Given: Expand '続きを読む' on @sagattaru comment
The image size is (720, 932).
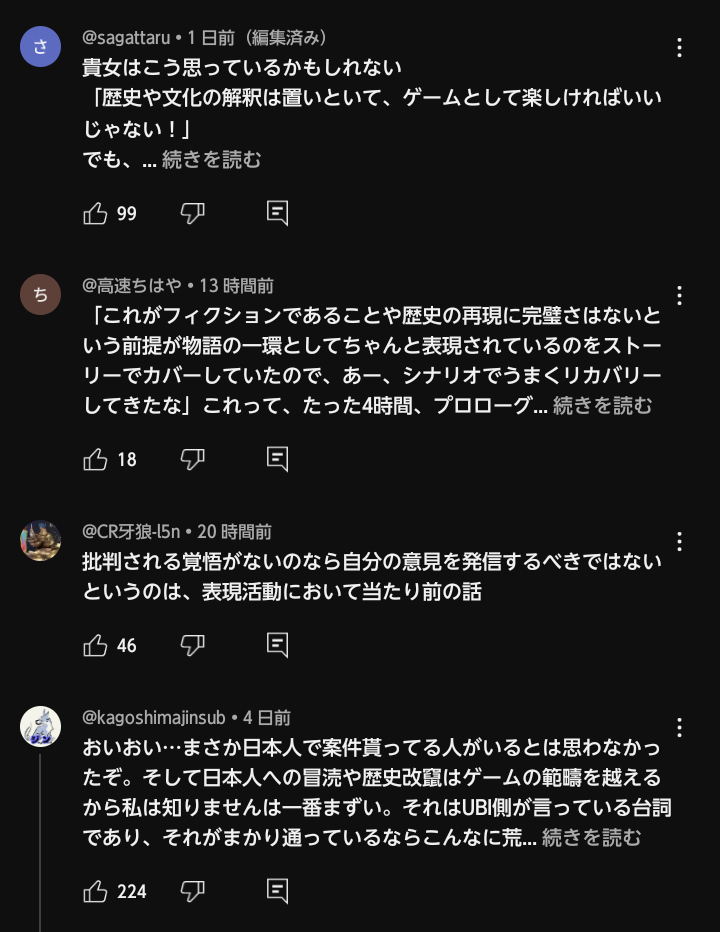Looking at the screenshot, I should [211, 159].
